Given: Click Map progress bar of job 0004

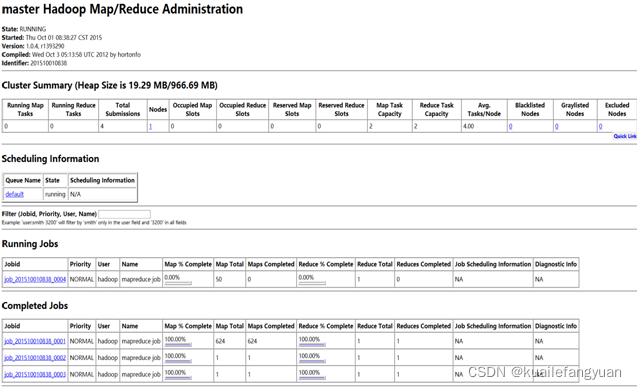Looking at the screenshot, I should [178, 283].
